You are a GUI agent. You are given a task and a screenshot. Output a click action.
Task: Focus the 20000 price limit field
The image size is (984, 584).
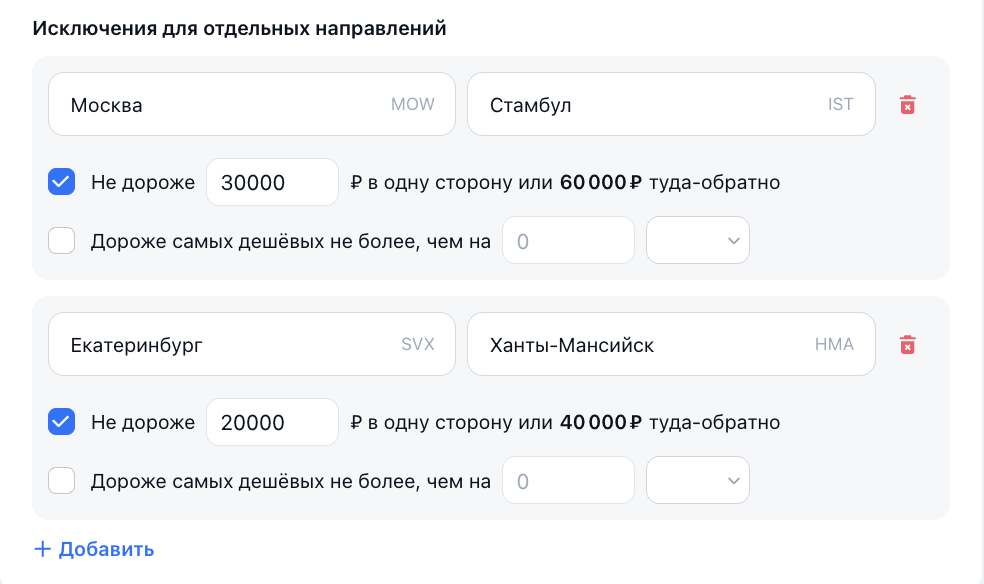272,422
